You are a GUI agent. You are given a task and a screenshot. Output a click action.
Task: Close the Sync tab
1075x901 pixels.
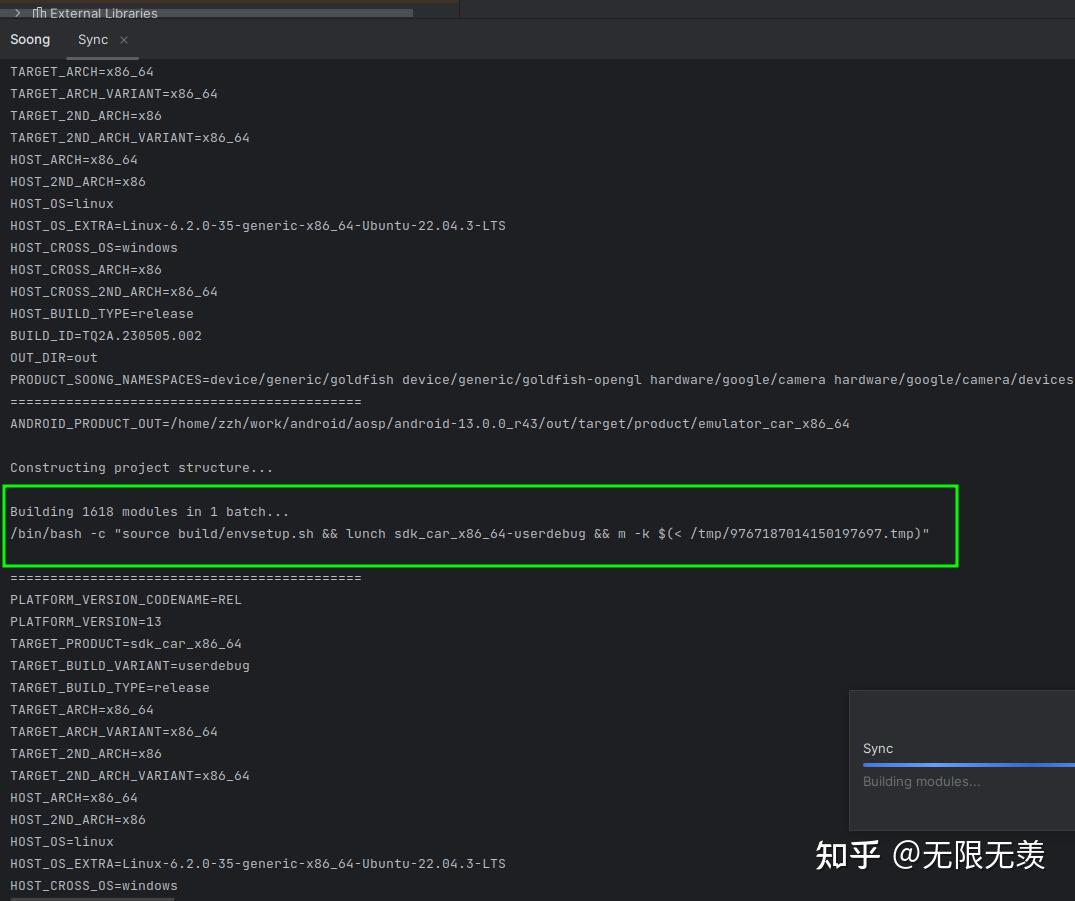(123, 40)
